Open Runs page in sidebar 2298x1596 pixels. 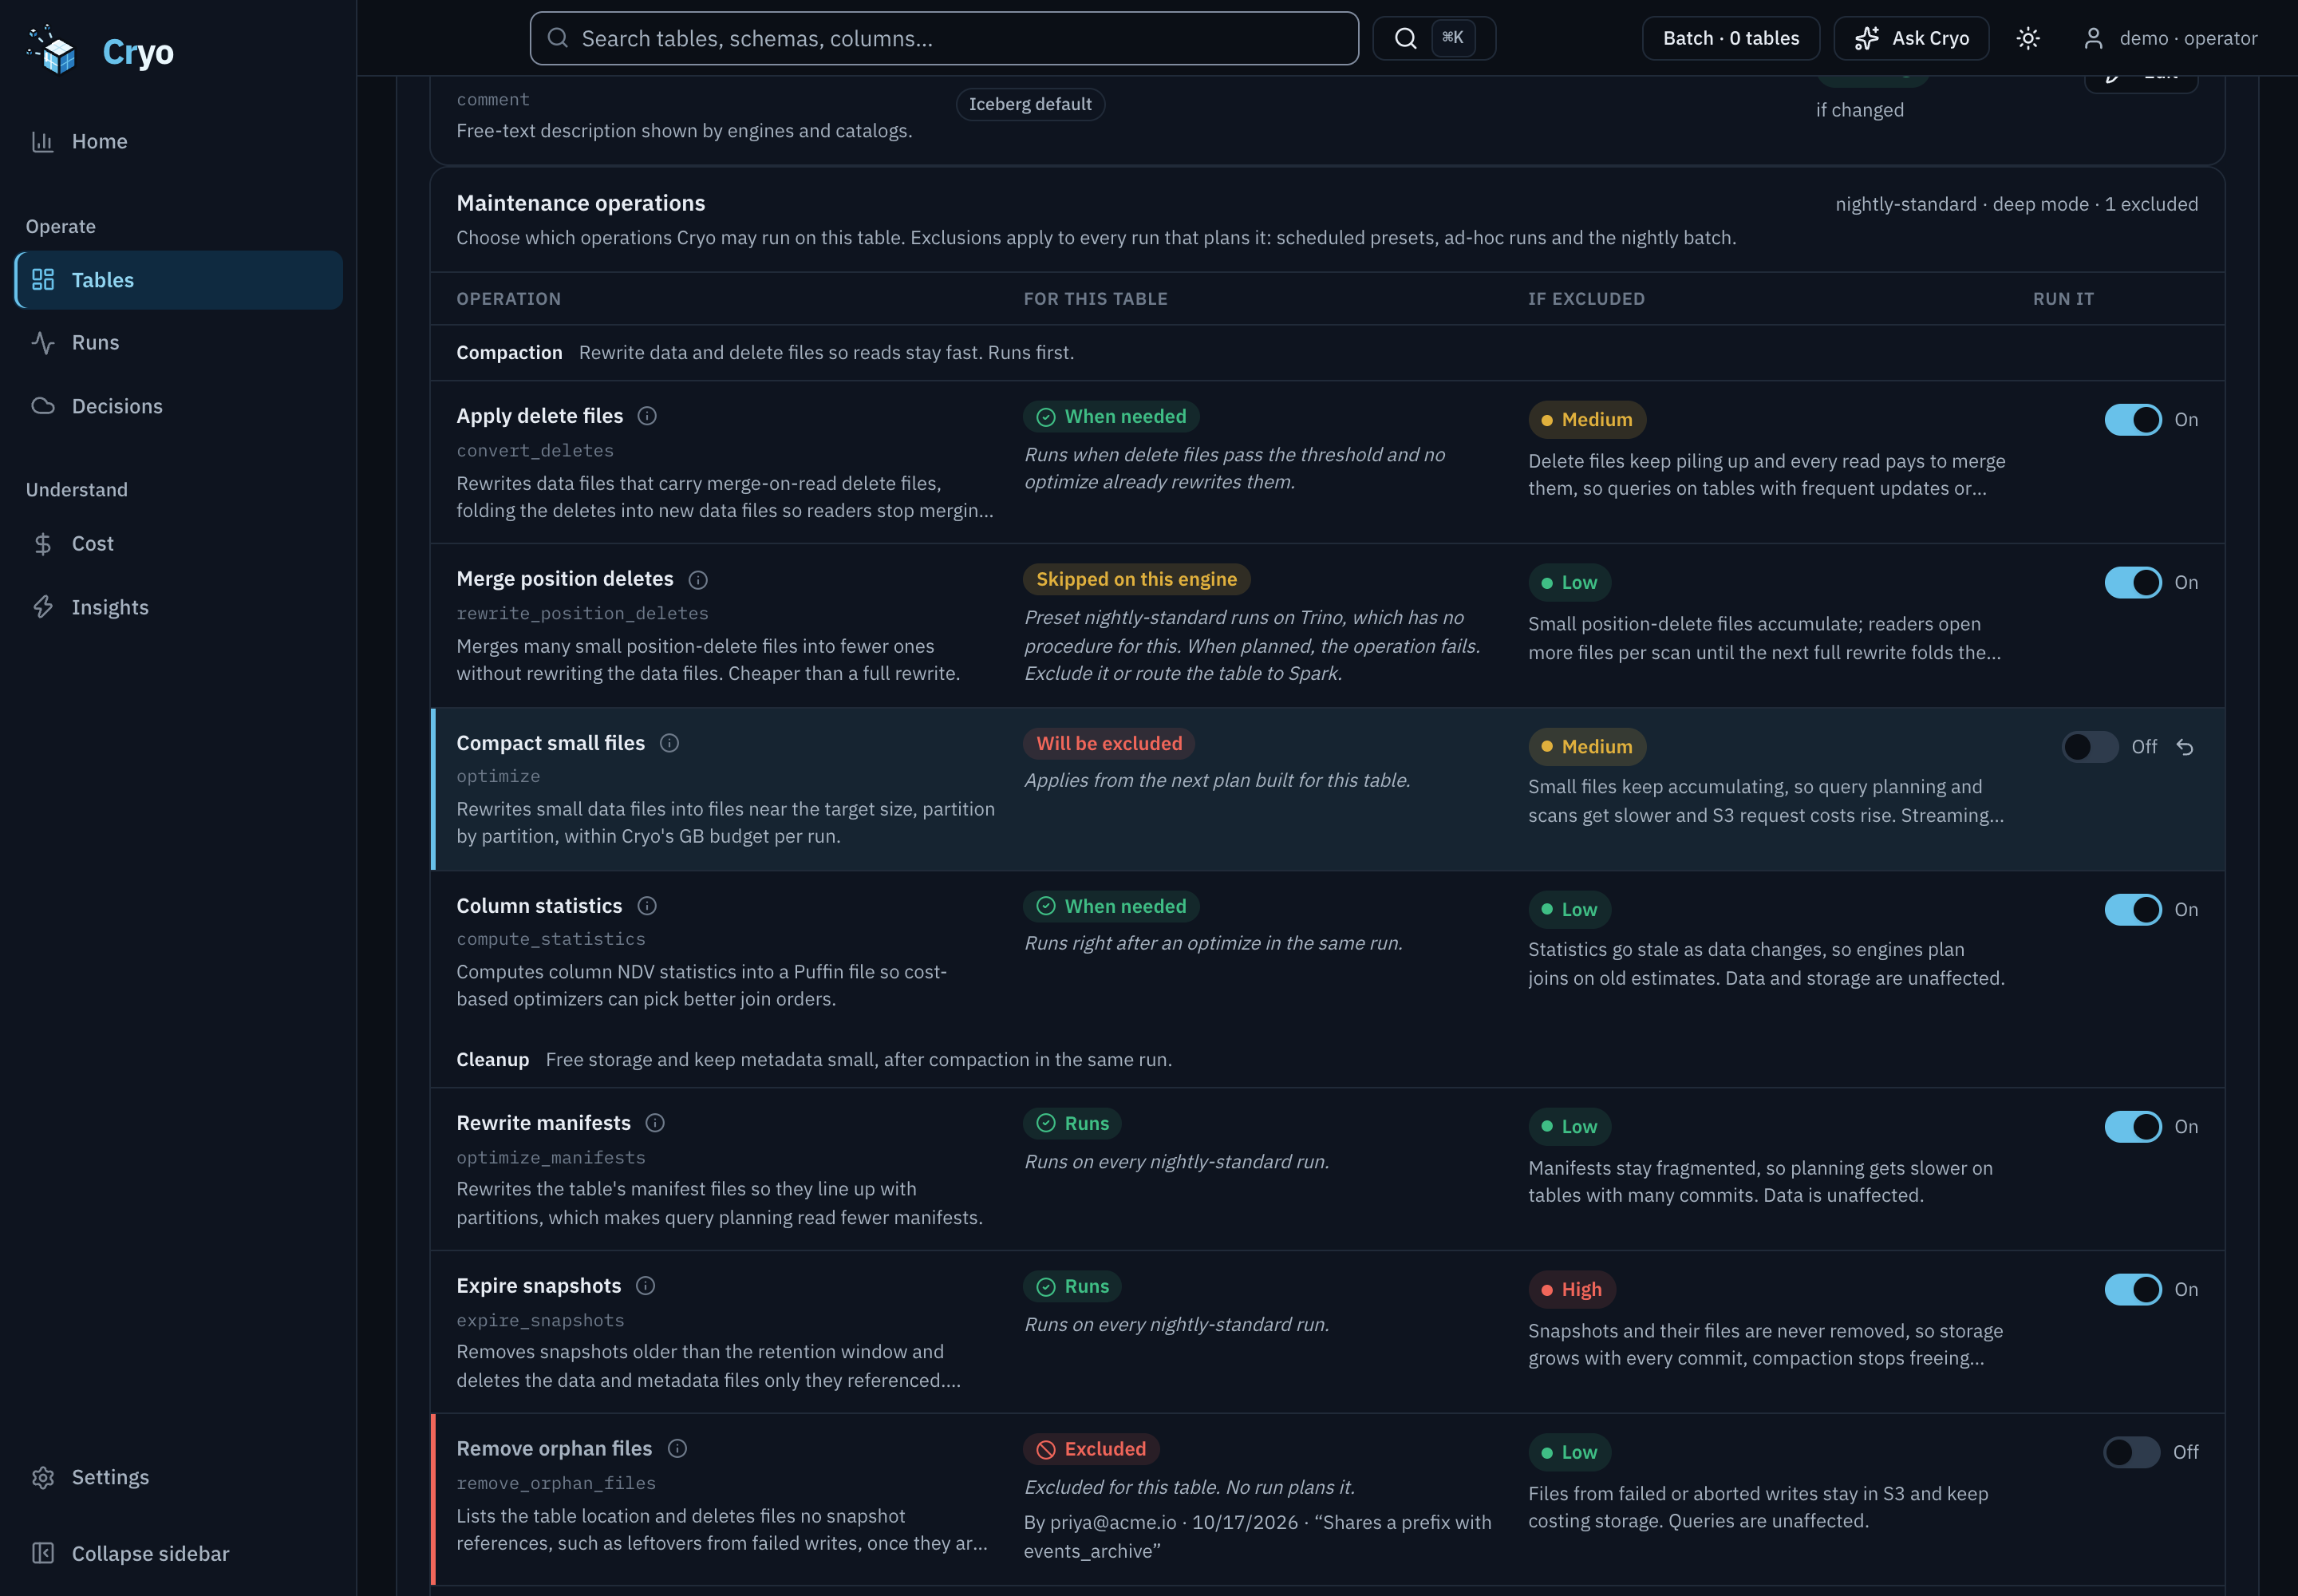point(179,343)
